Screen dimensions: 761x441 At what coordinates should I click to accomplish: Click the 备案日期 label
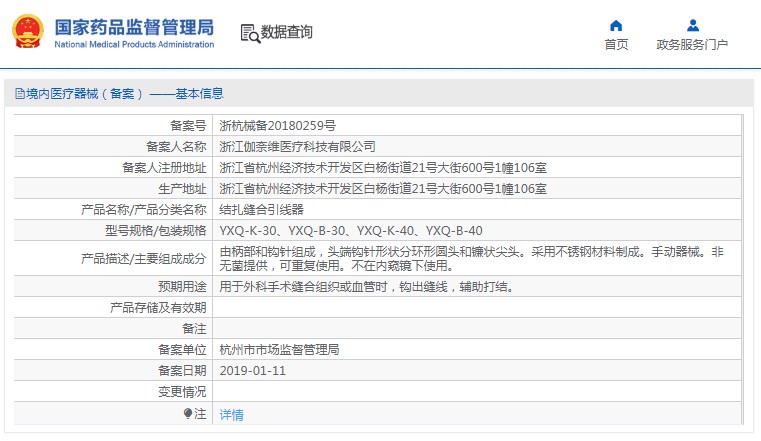(182, 371)
